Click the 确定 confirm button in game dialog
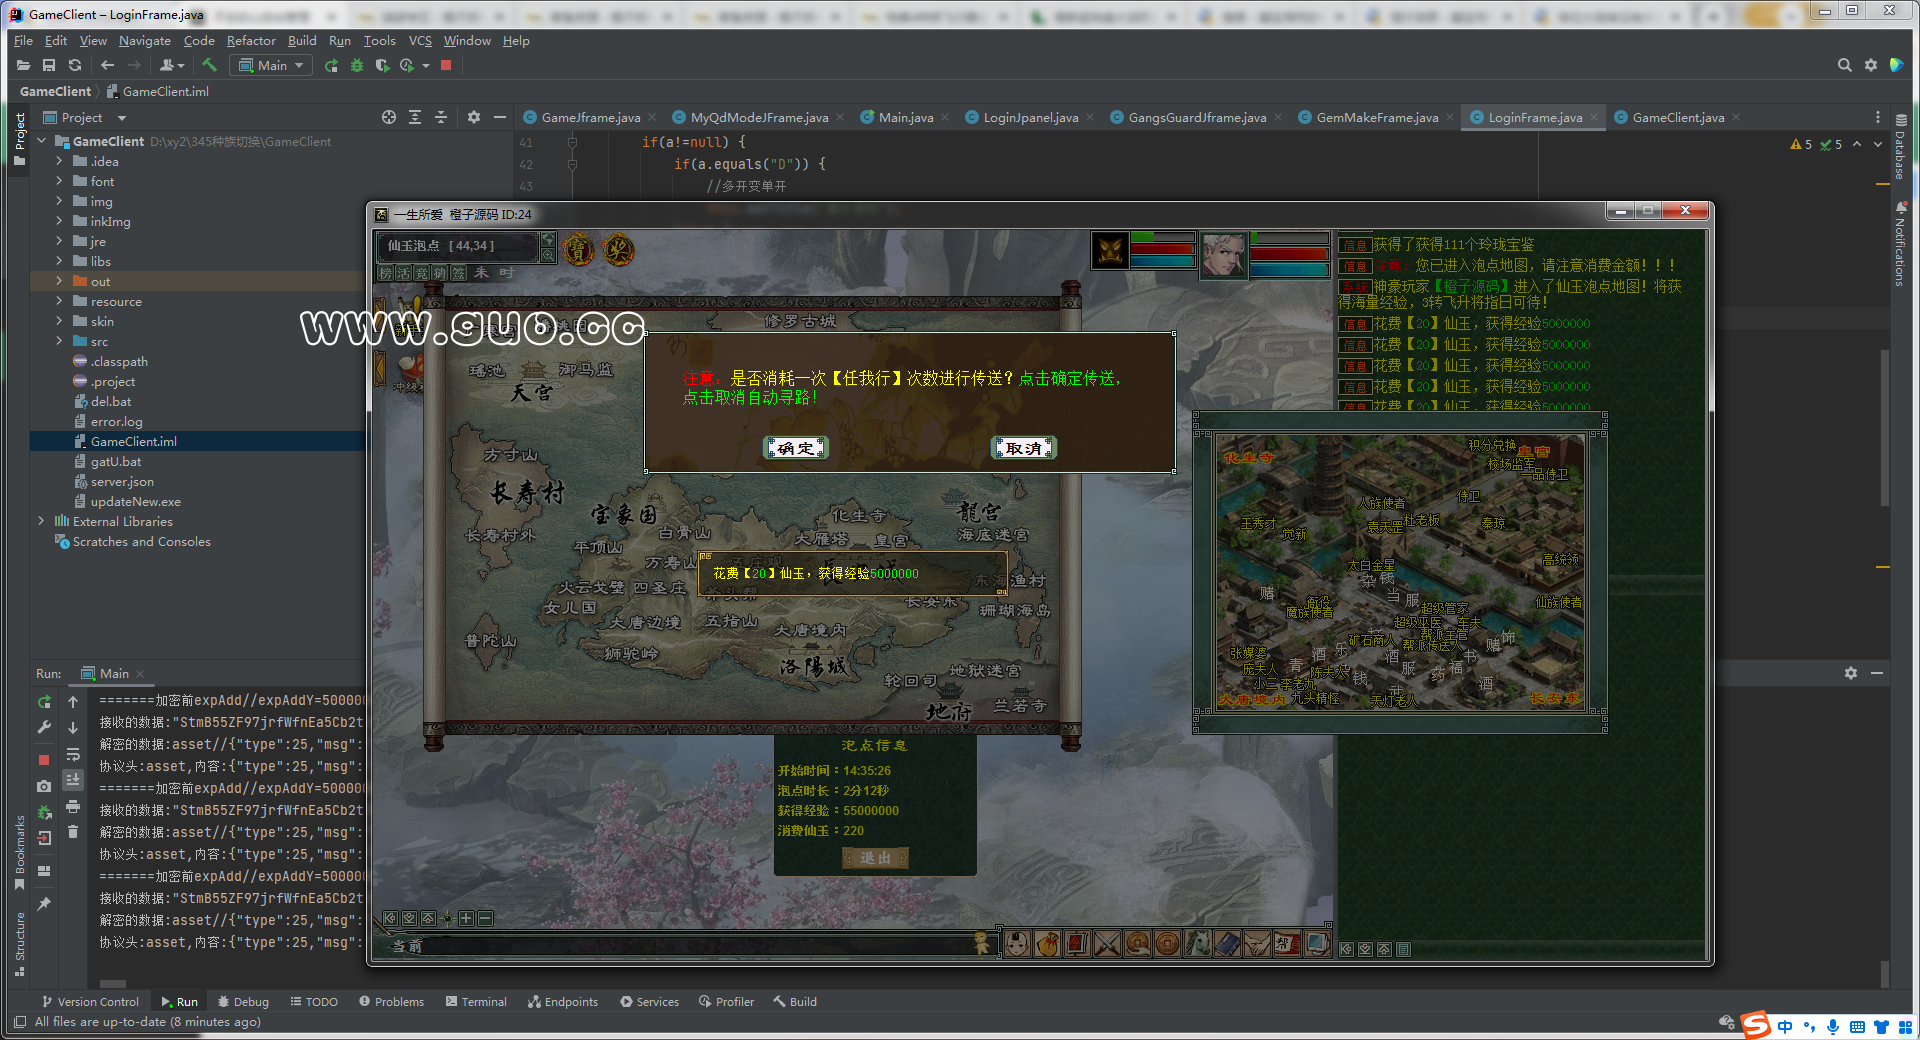This screenshot has height=1040, width=1920. click(x=796, y=448)
